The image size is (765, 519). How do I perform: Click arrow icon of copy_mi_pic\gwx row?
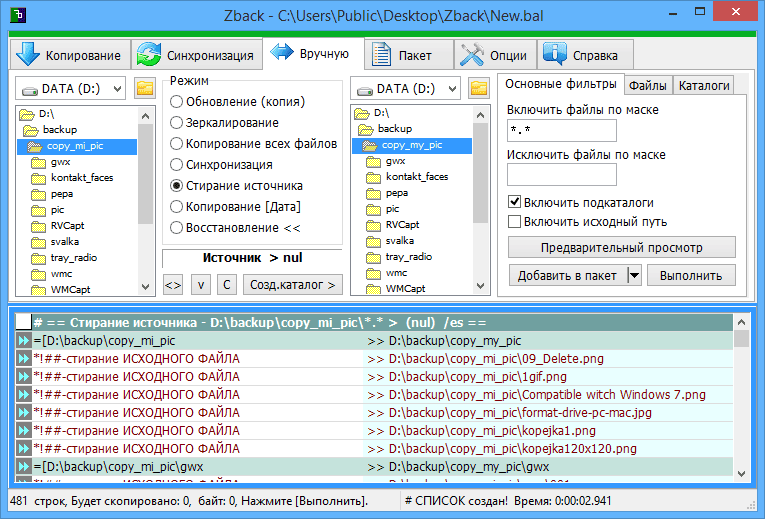[x=23, y=467]
